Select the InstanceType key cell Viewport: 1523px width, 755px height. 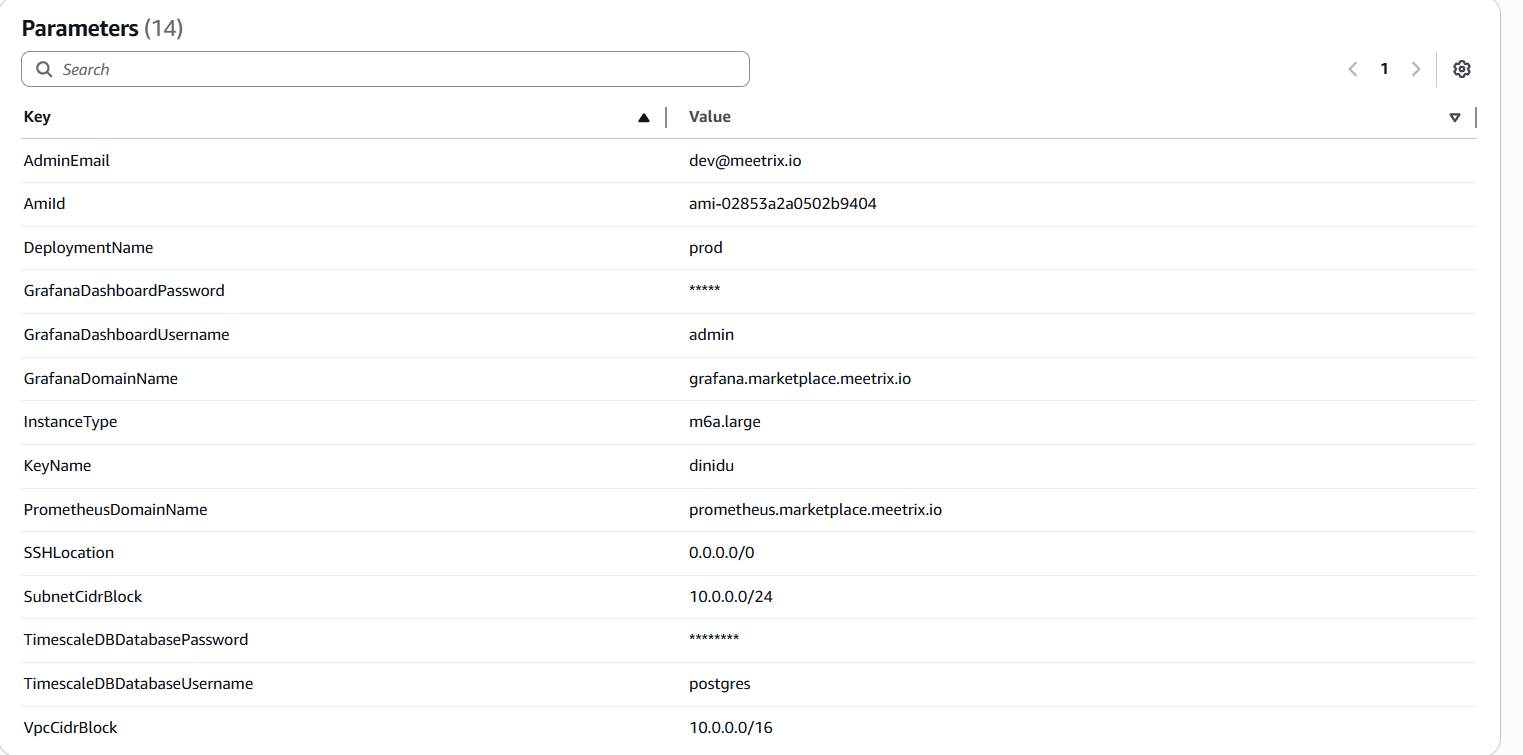pos(70,422)
